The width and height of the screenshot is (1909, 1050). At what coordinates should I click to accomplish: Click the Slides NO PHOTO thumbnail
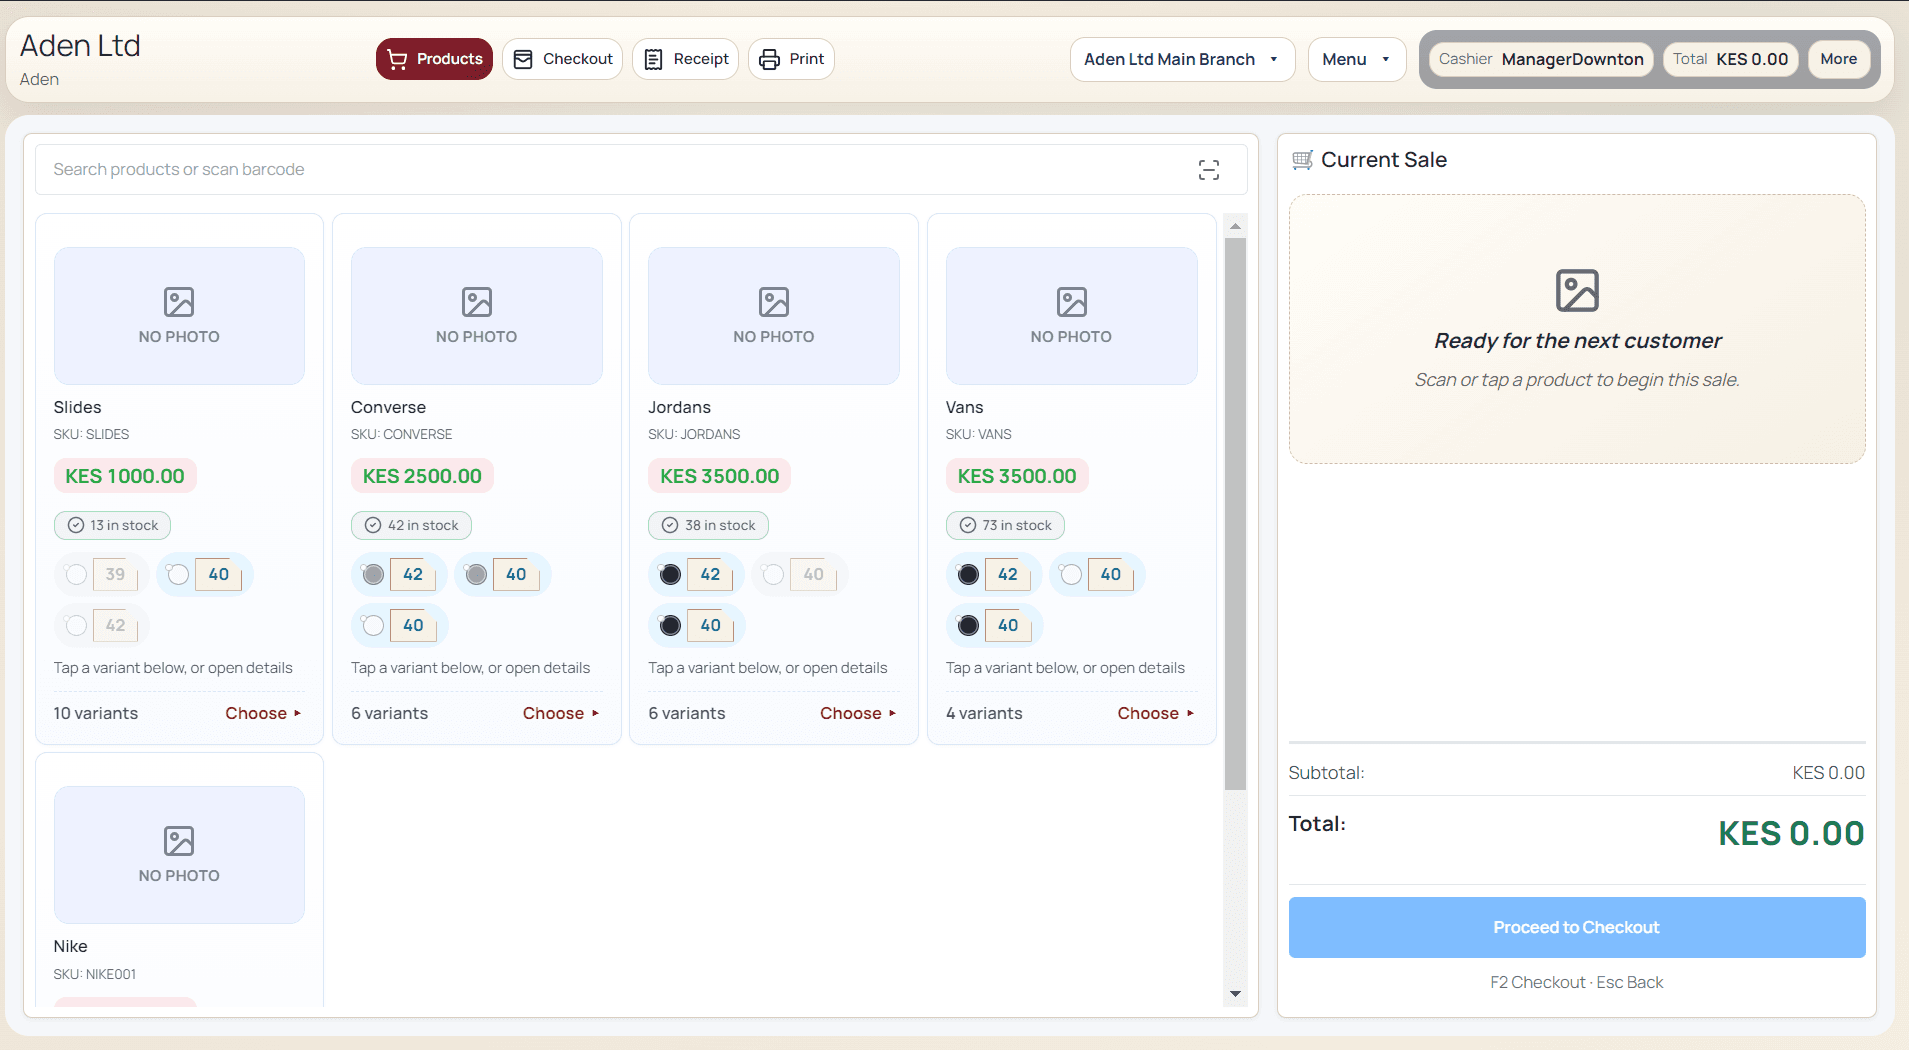click(179, 316)
